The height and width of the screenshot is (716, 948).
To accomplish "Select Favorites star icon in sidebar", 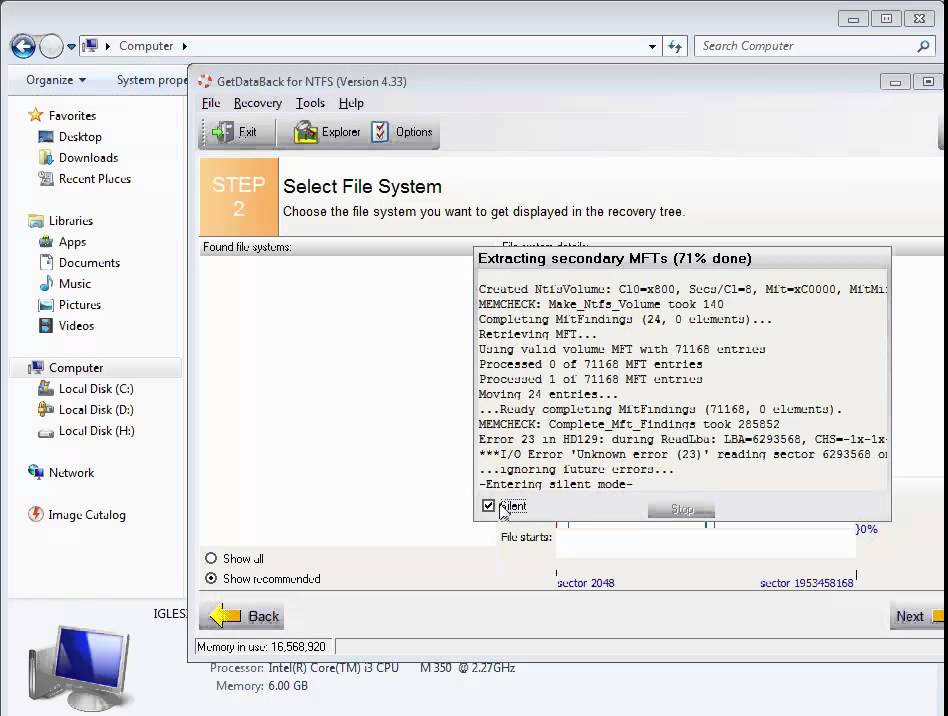I will (36, 115).
